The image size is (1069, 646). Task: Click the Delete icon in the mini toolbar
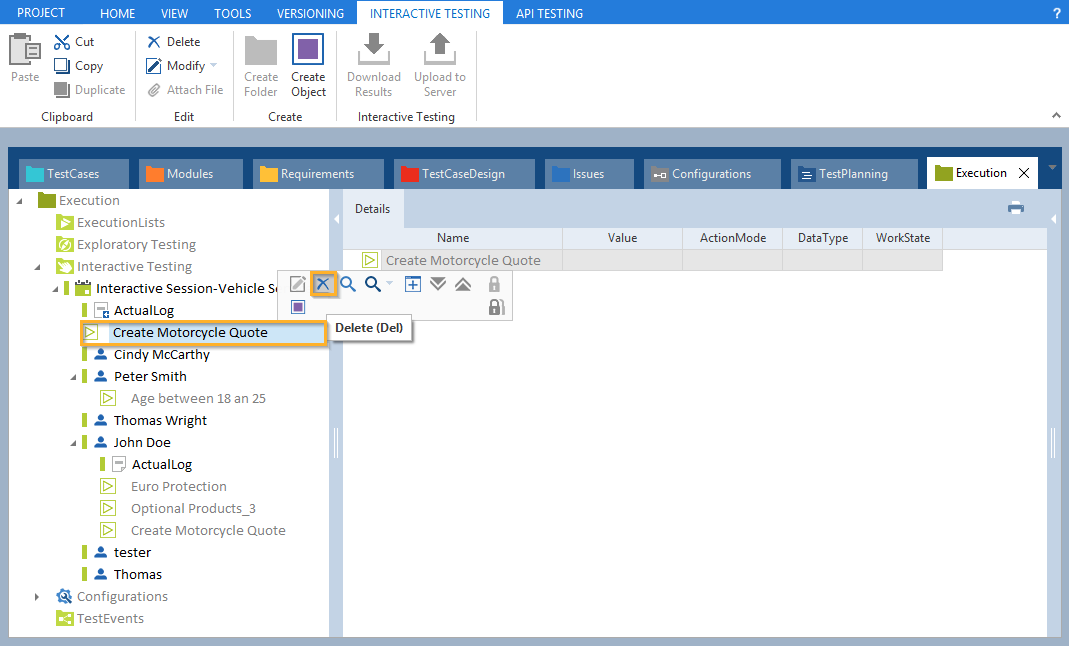[323, 284]
